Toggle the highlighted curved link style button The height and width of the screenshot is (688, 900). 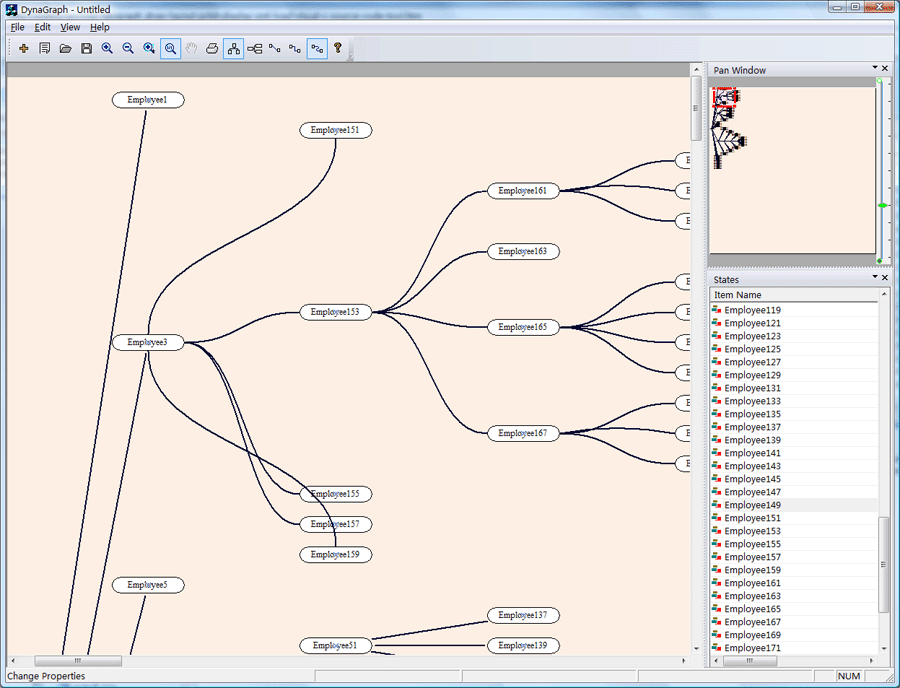click(317, 48)
